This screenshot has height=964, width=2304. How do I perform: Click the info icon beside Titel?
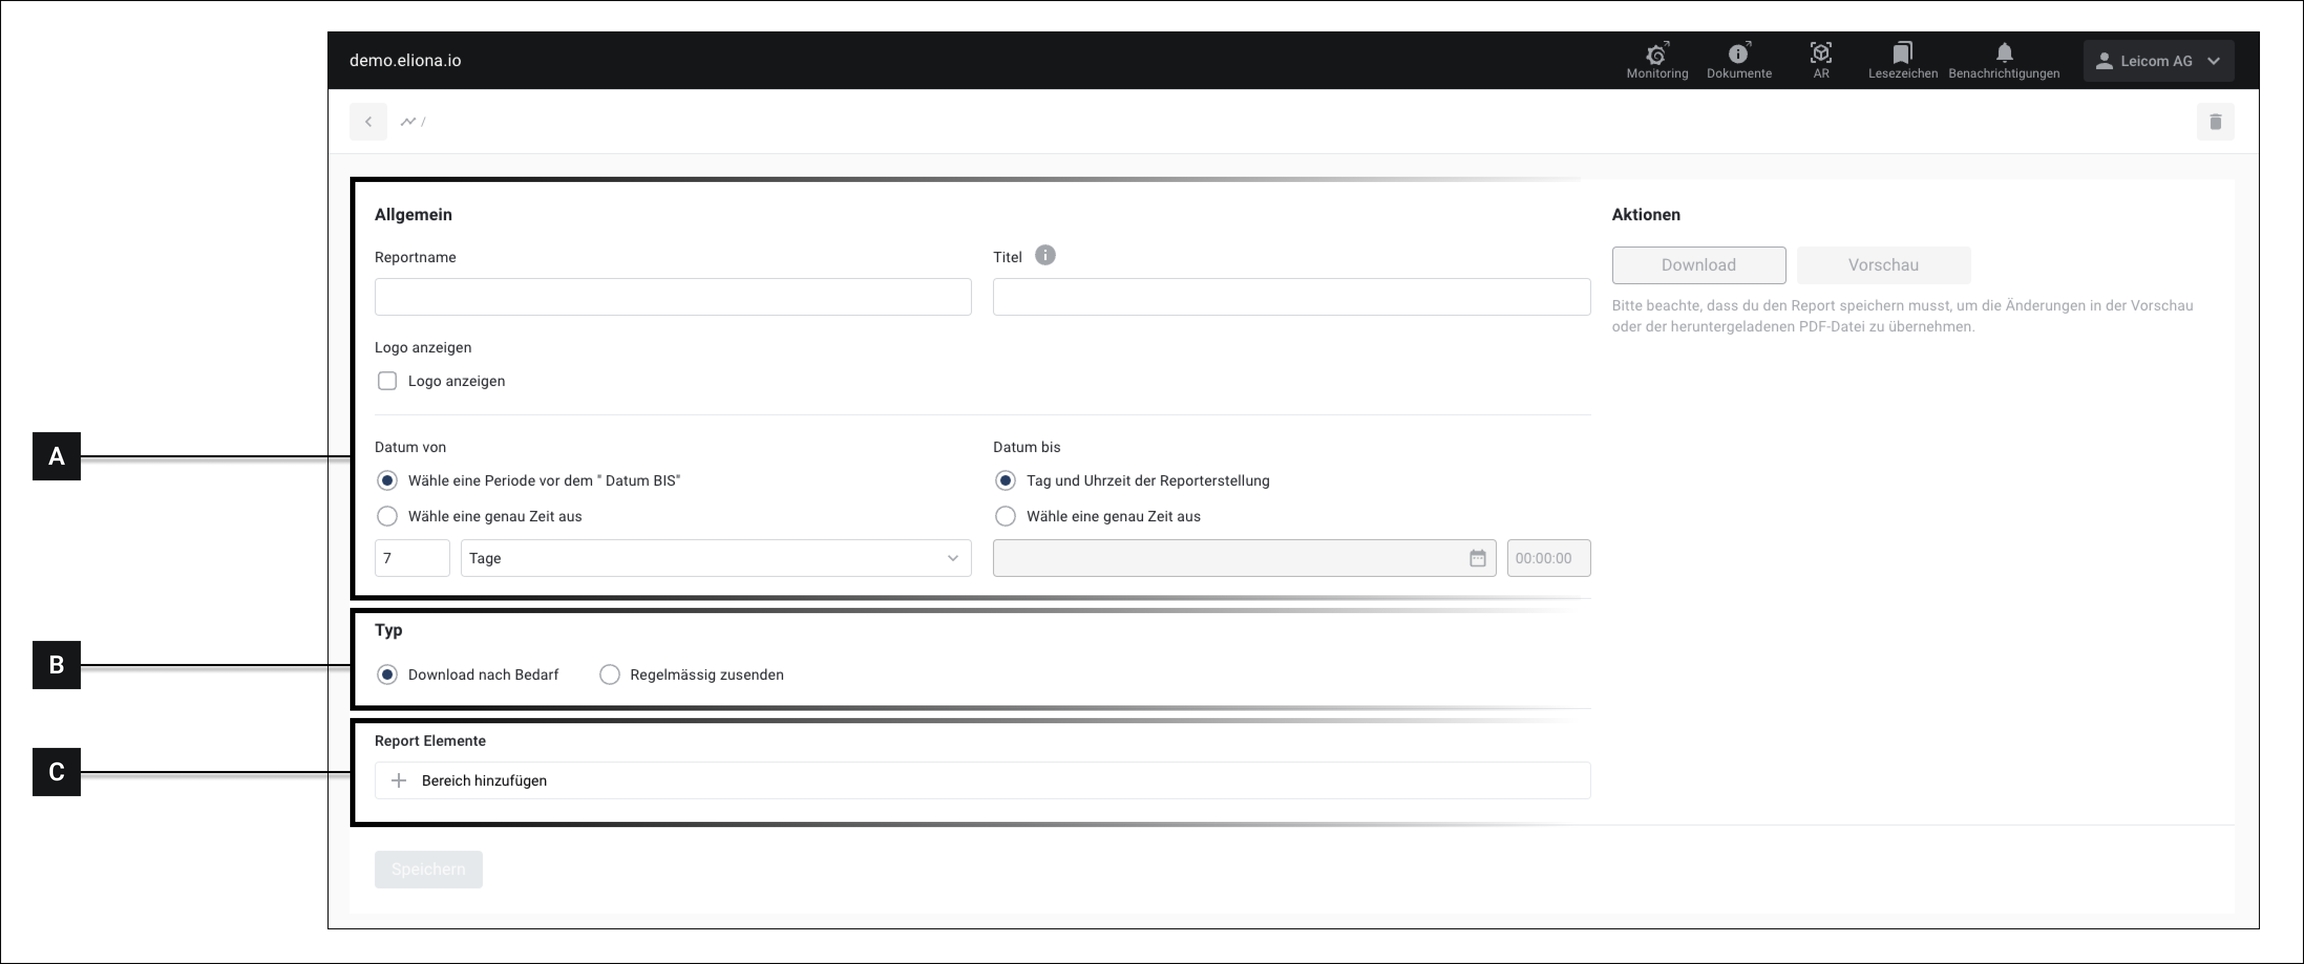[x=1045, y=256]
